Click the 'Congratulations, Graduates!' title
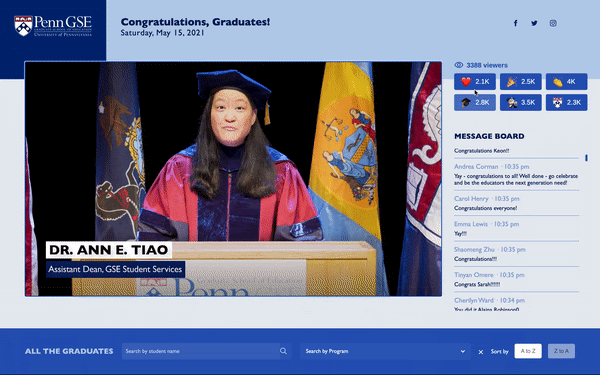 coord(195,22)
